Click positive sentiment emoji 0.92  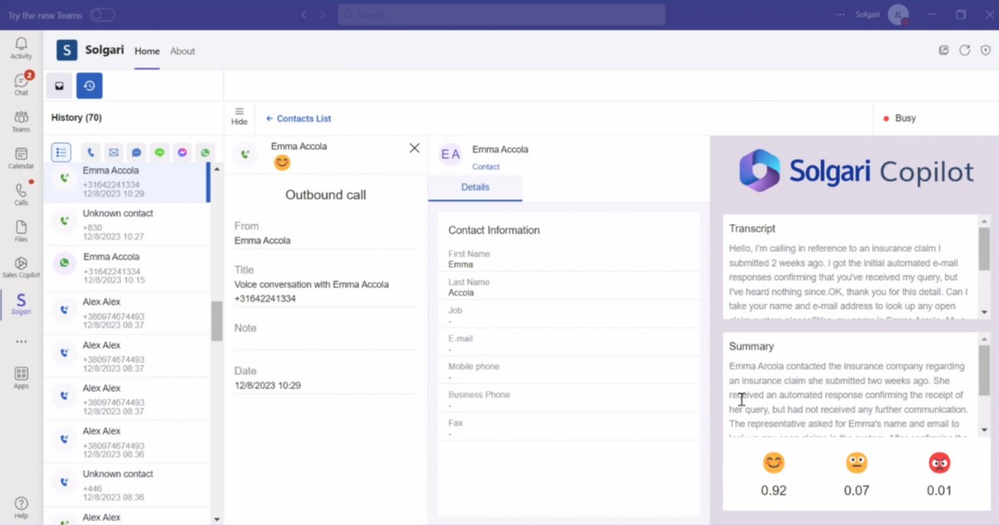coord(773,463)
